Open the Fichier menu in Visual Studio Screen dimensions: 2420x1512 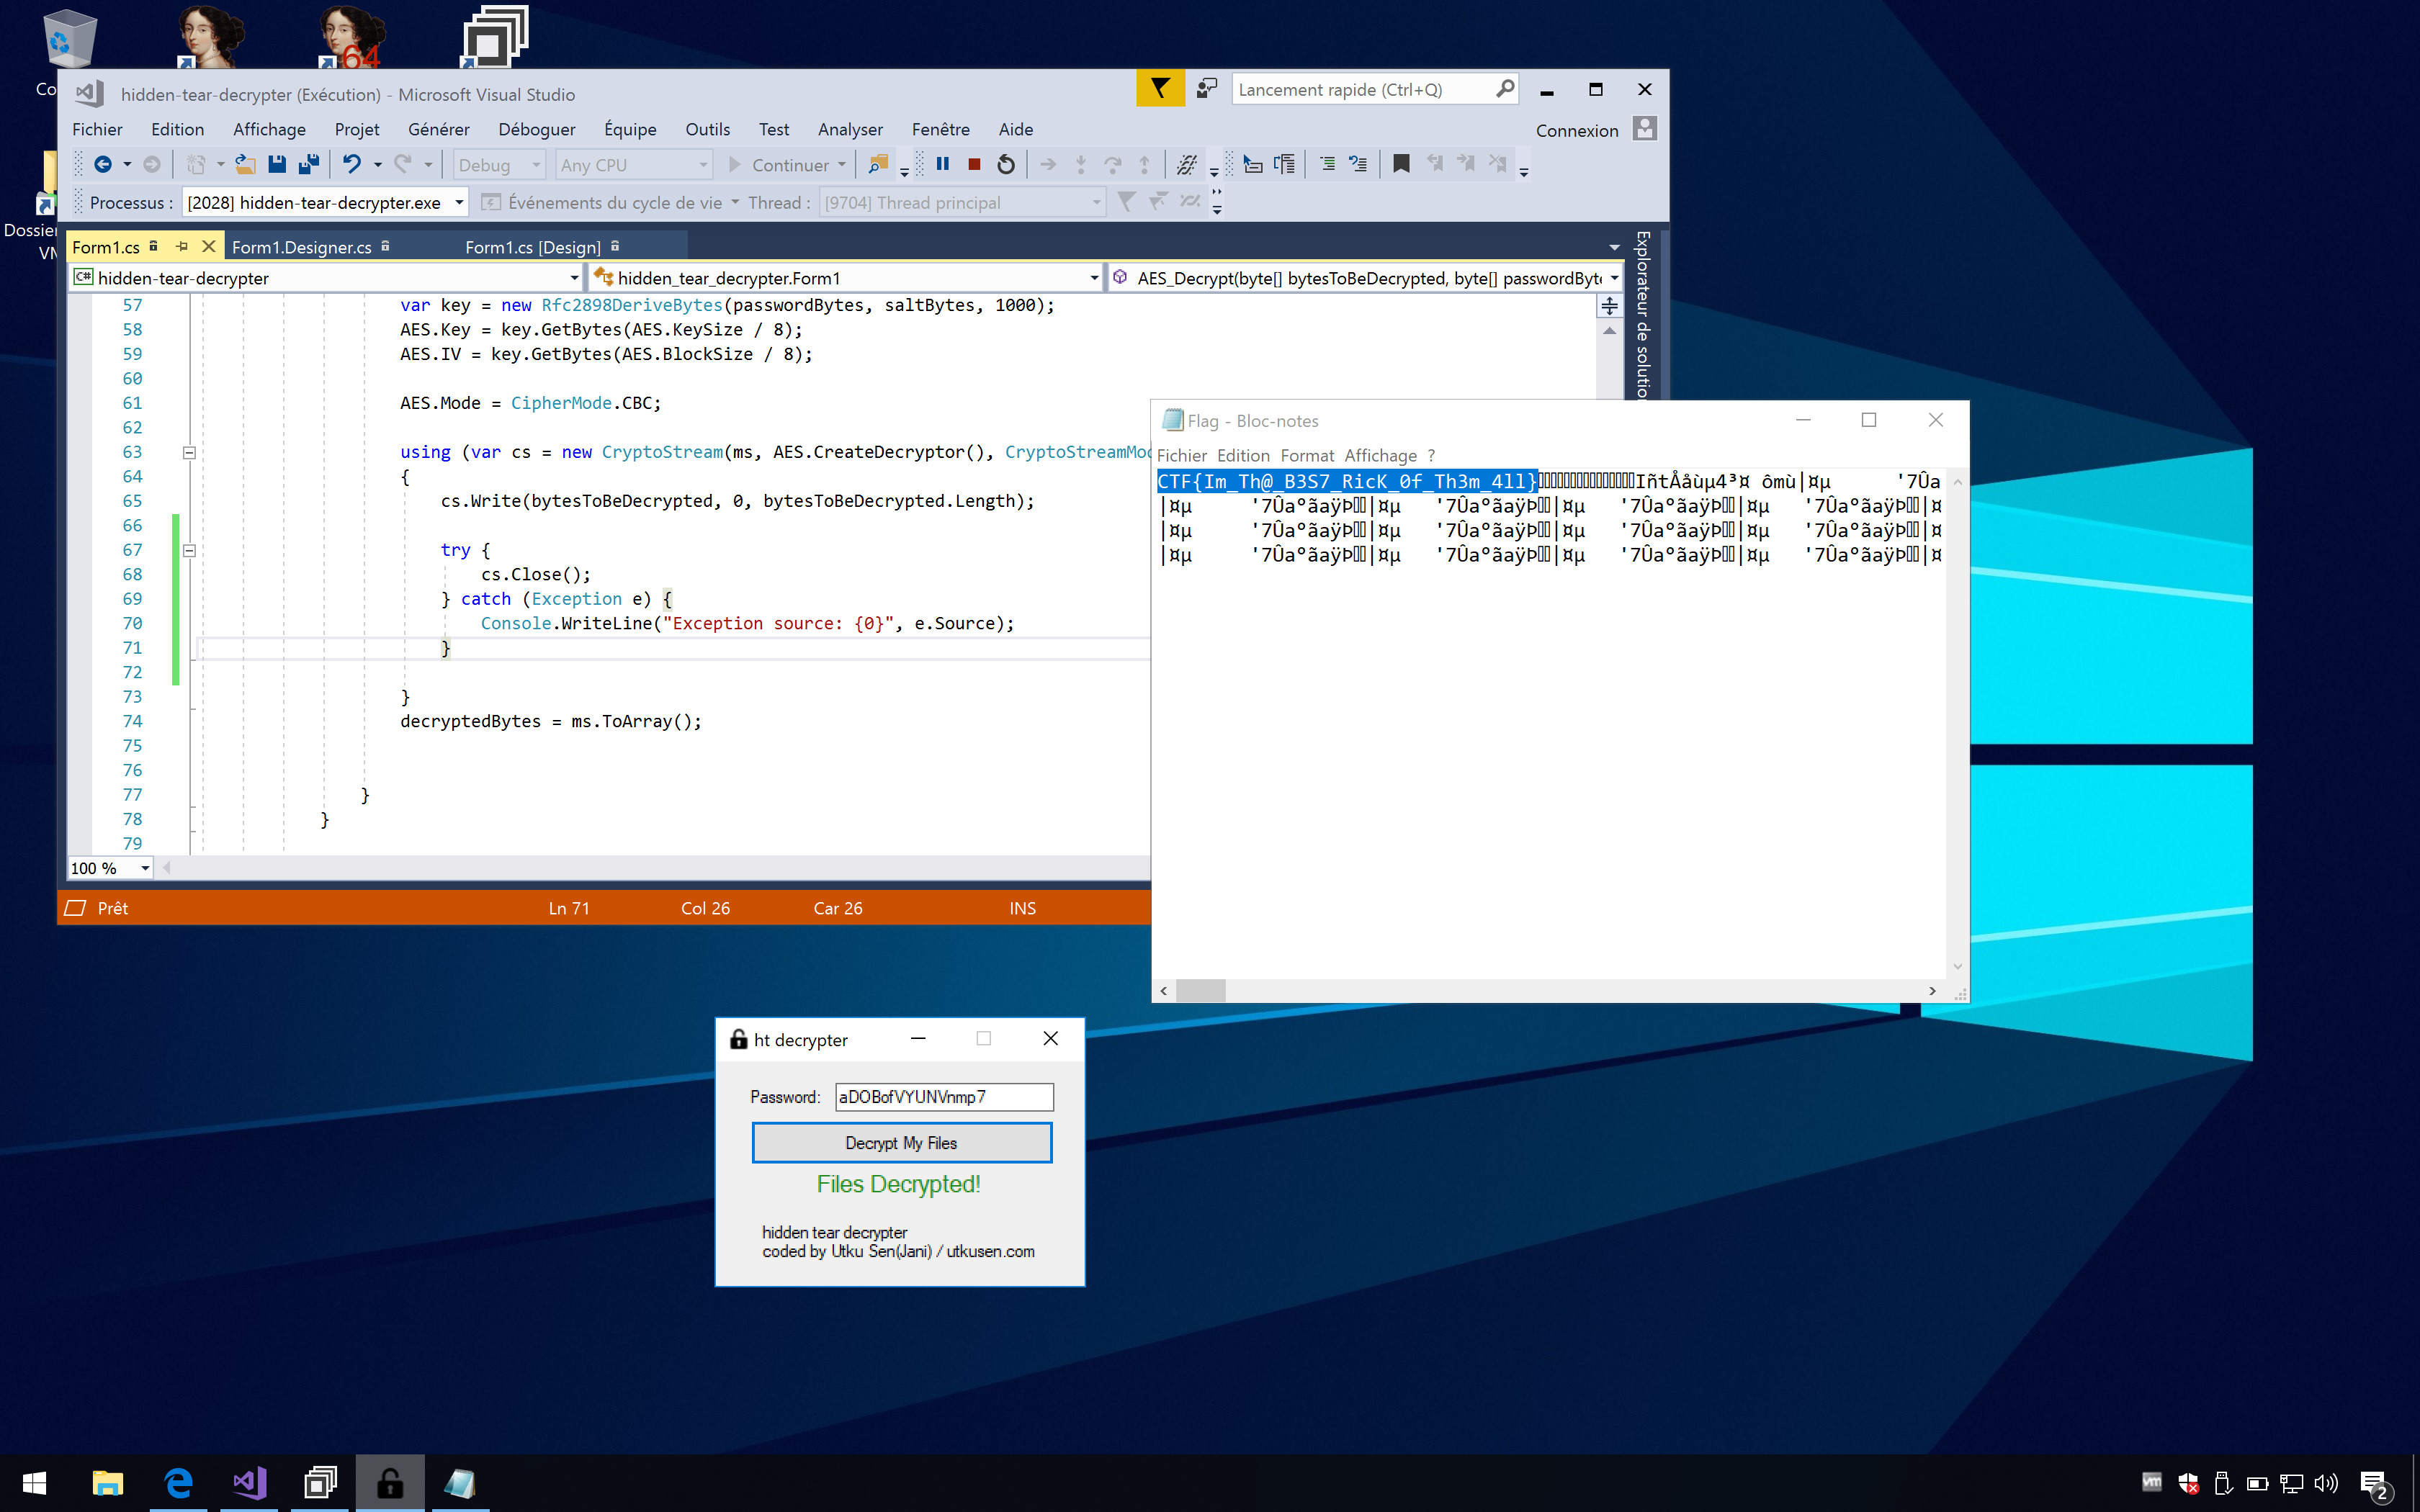(x=97, y=129)
